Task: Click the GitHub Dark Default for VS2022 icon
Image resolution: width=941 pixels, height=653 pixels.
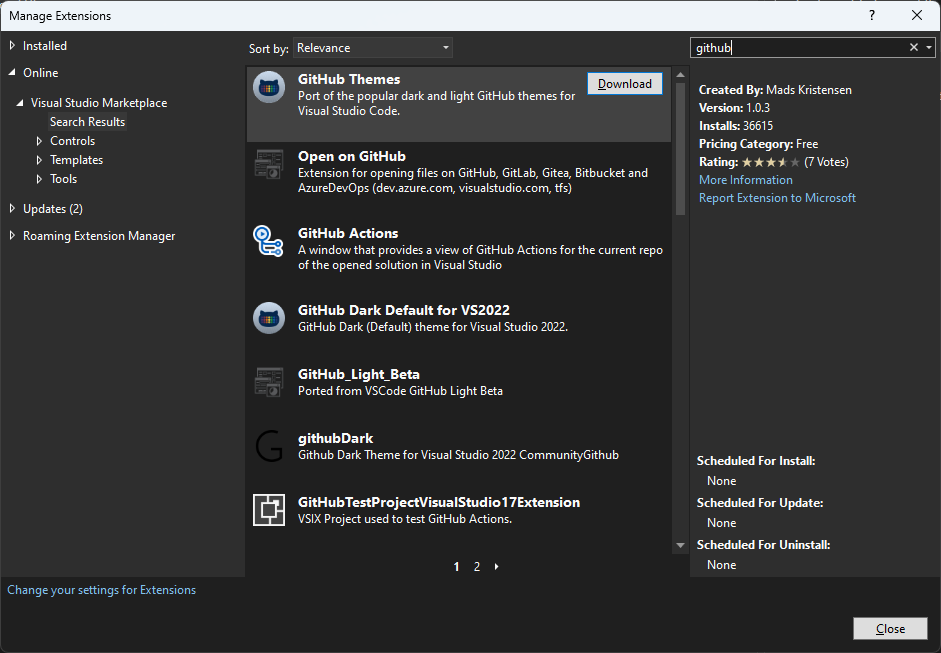Action: [x=268, y=317]
